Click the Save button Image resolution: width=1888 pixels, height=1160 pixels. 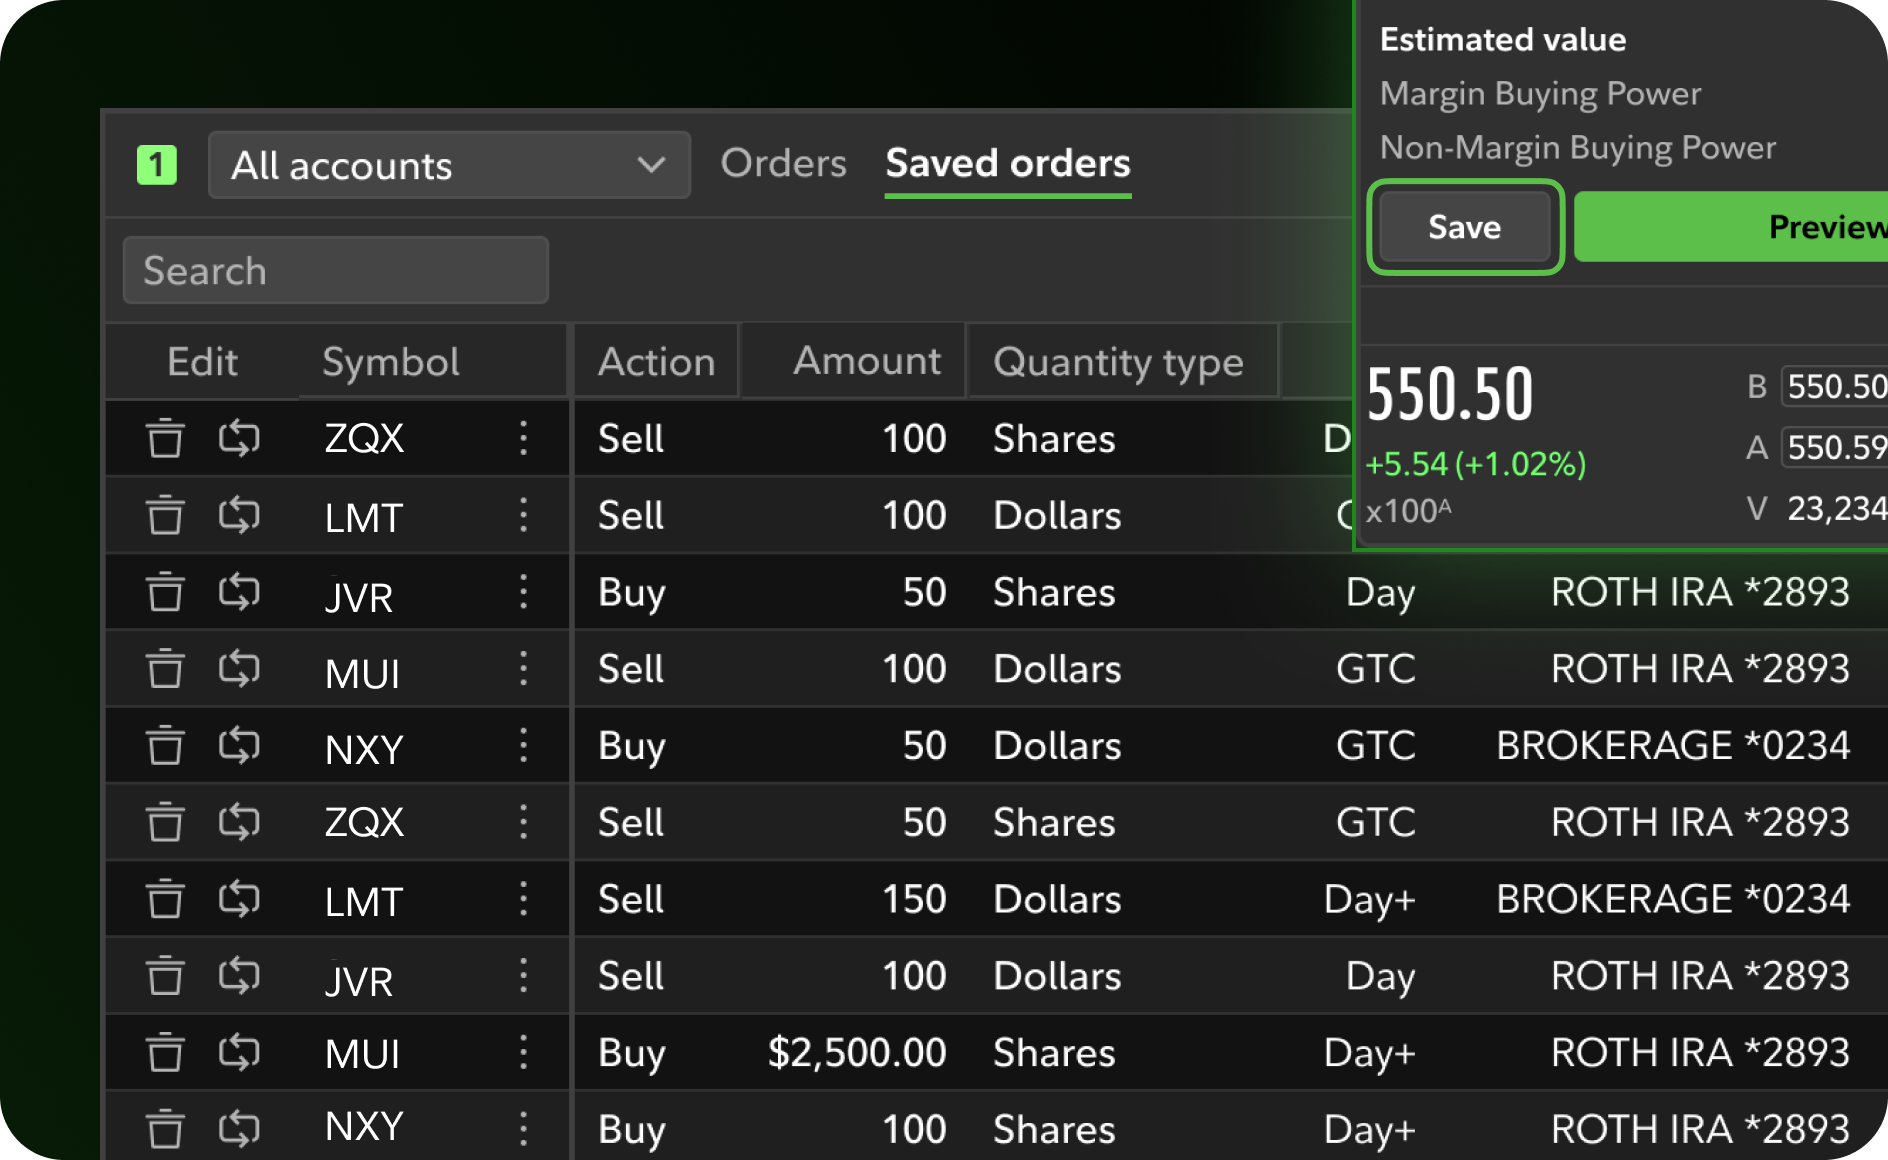(x=1464, y=227)
